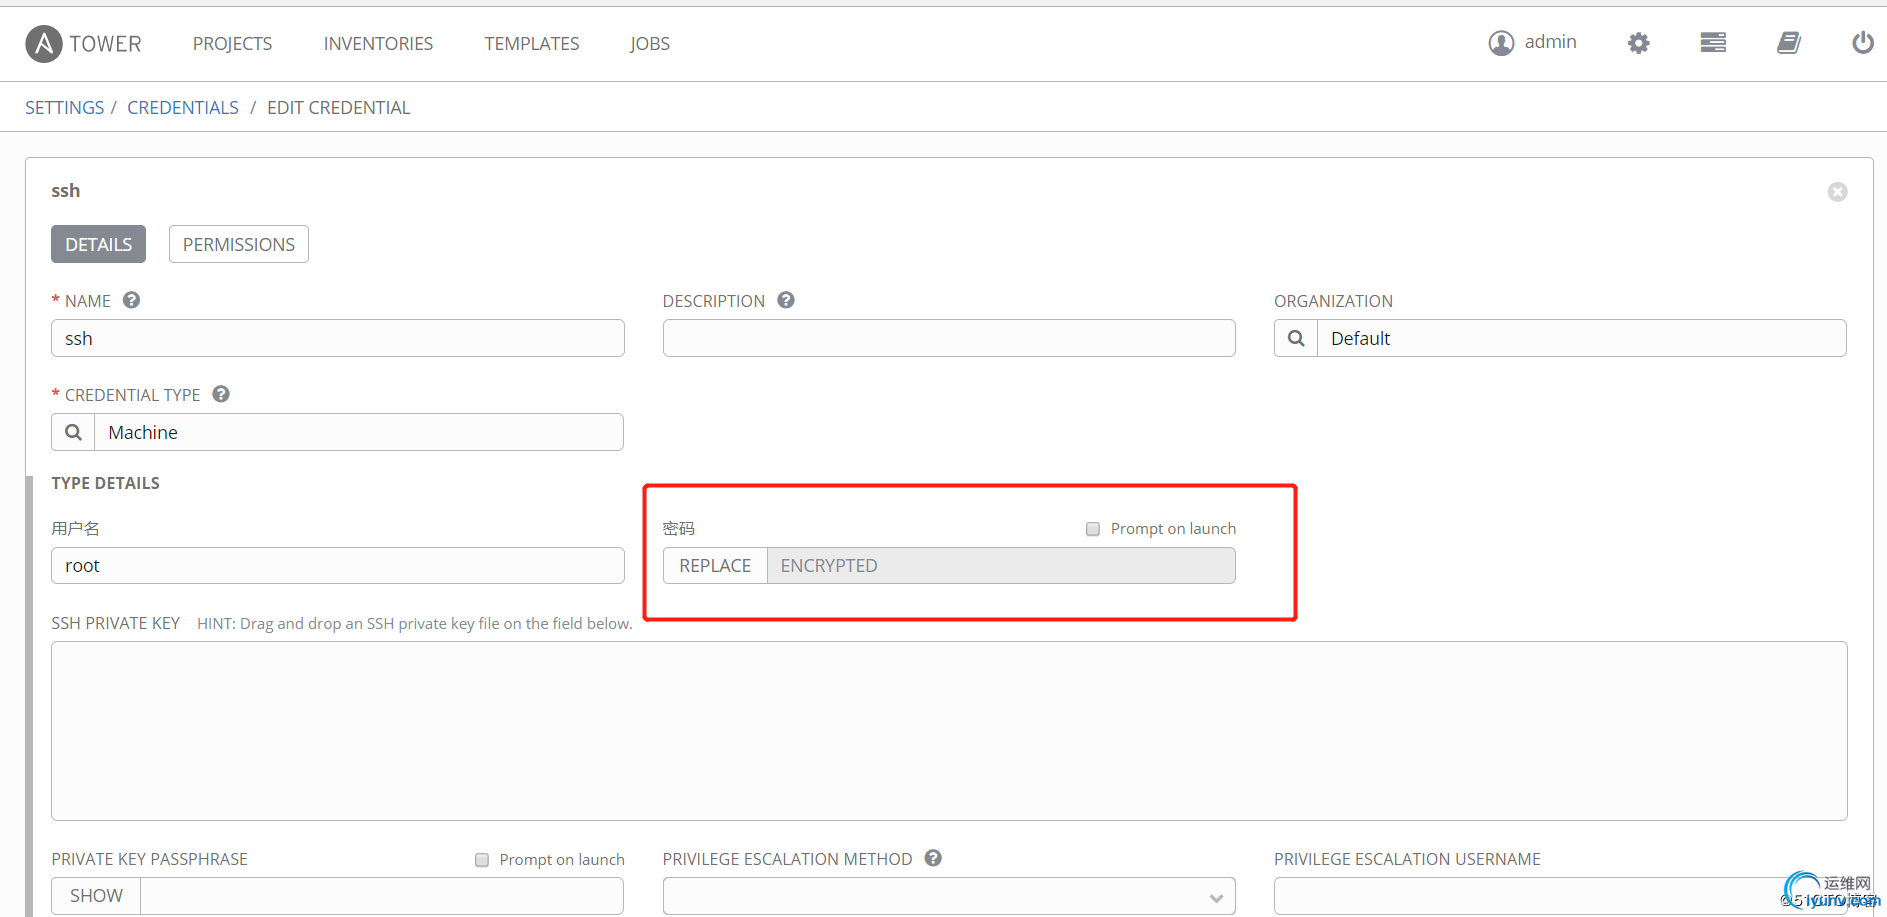Focus PRIVILEGE ESCALATION USERNAME input

pos(1560,896)
